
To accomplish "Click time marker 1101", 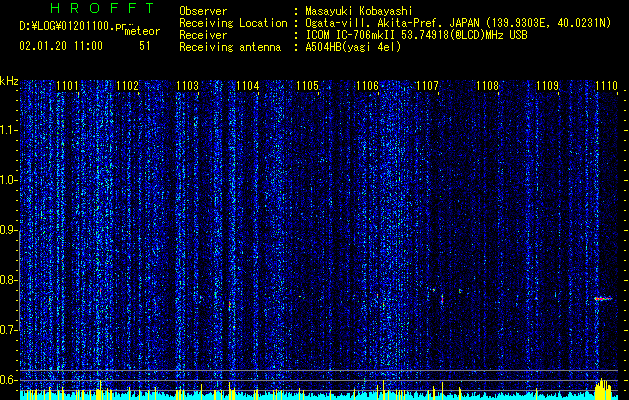I will (67, 86).
